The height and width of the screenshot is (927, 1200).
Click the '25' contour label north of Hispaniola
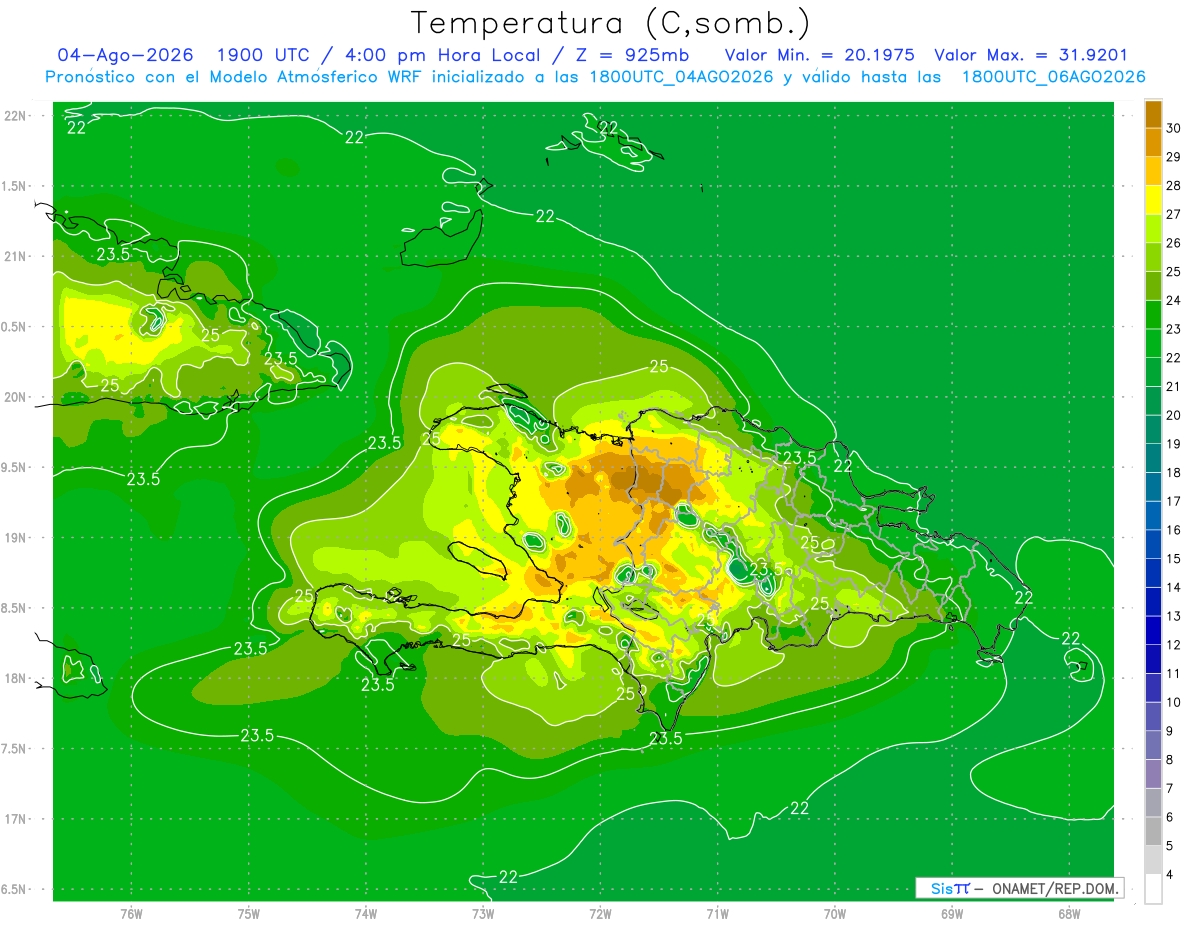(659, 367)
